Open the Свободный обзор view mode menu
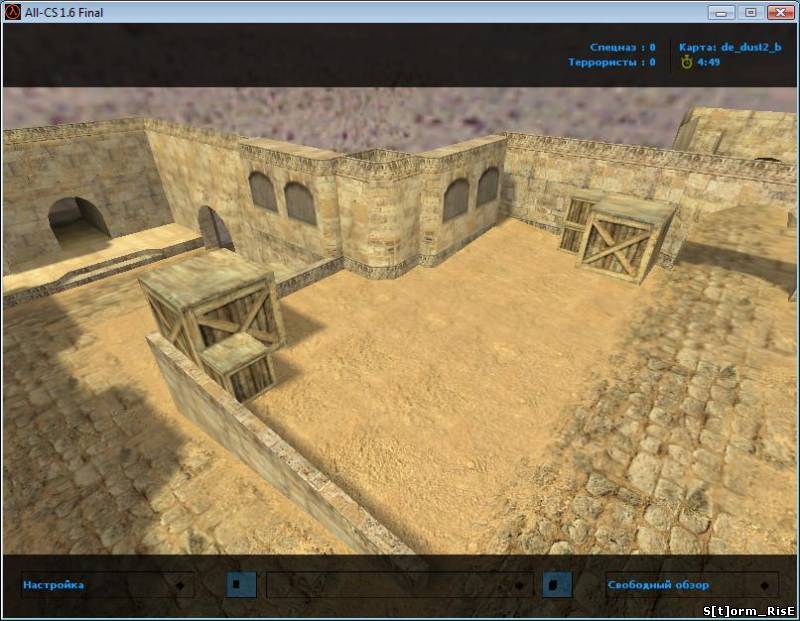Viewport: 800px width, 621px height. 692,585
